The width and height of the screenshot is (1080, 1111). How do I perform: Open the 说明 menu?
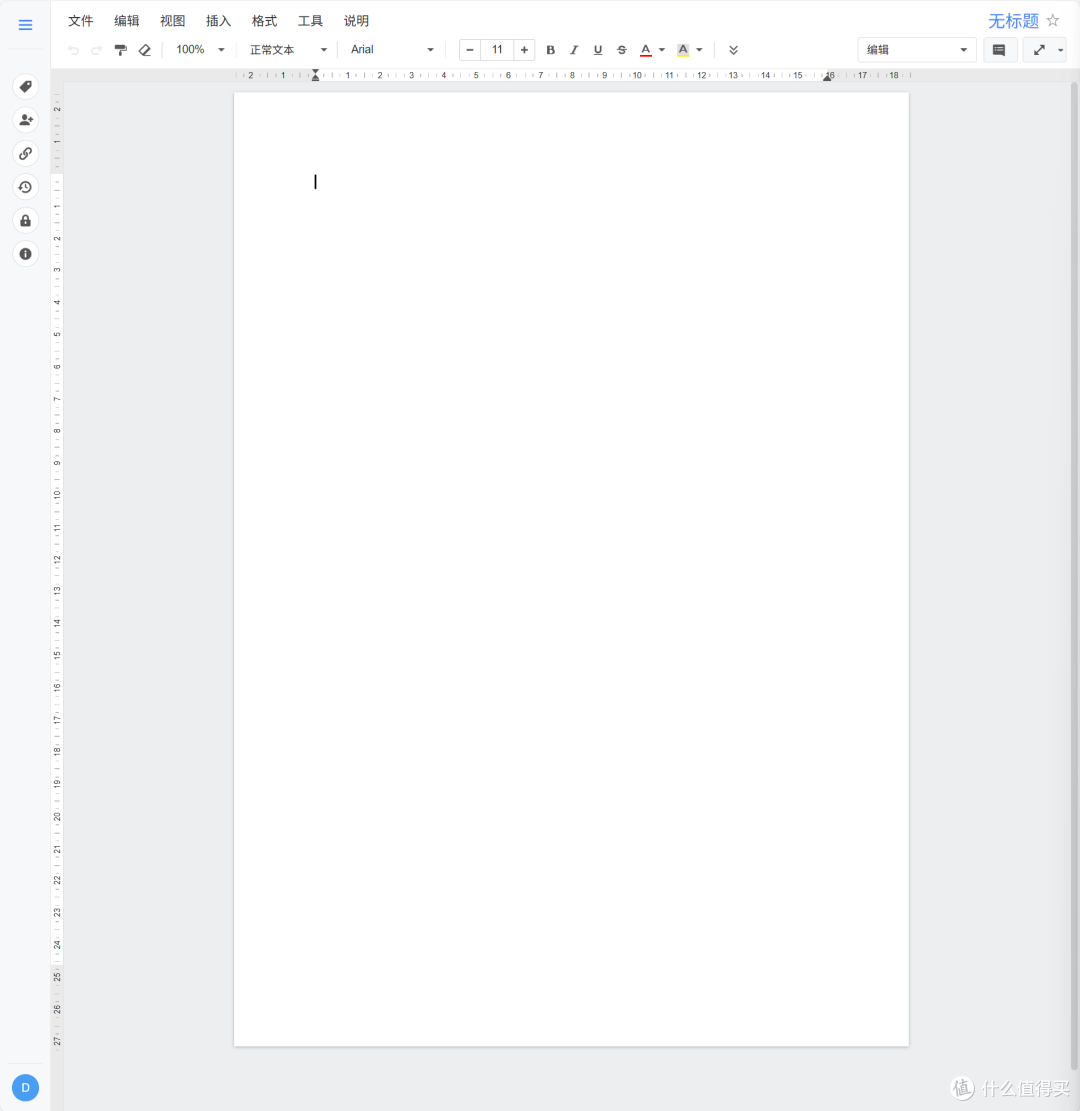(356, 21)
